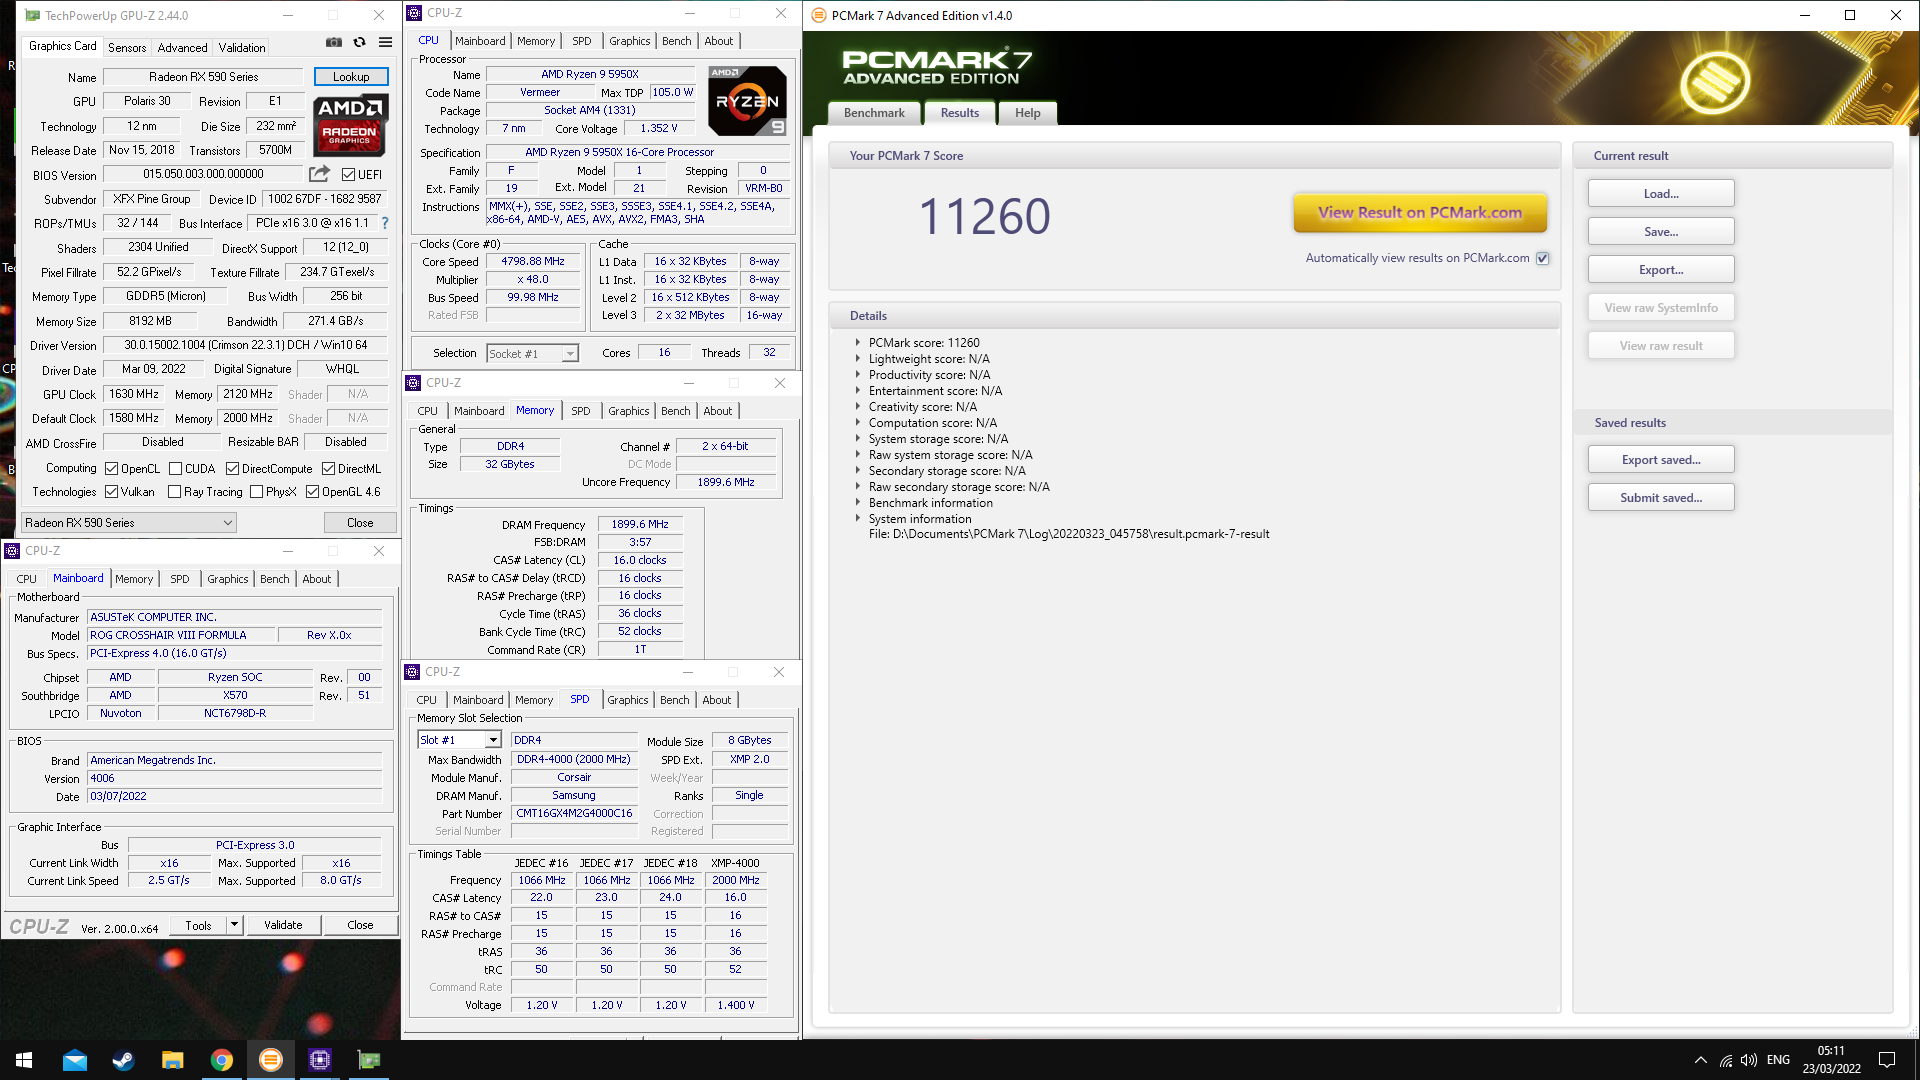Open the GPU-Z hamburger menu
Image resolution: width=1920 pixels, height=1080 pixels.
pyautogui.click(x=386, y=42)
